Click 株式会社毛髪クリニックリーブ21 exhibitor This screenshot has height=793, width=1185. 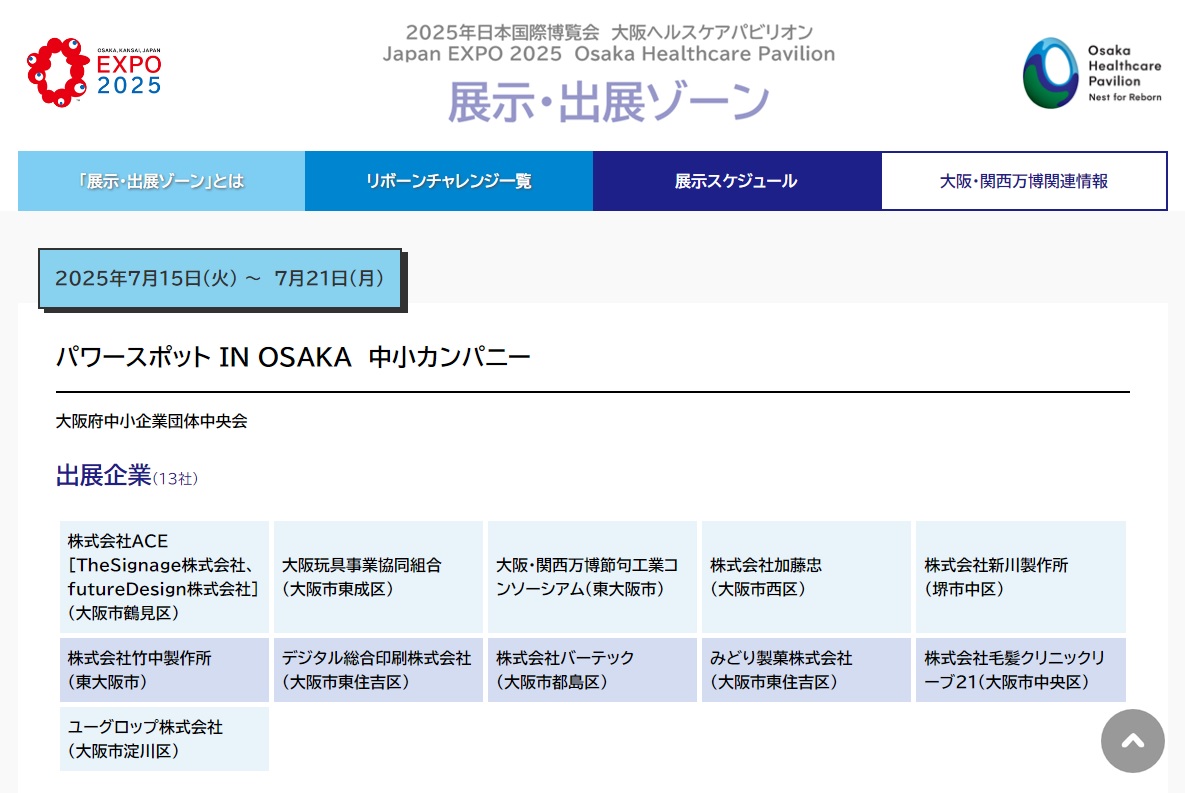pos(1020,670)
